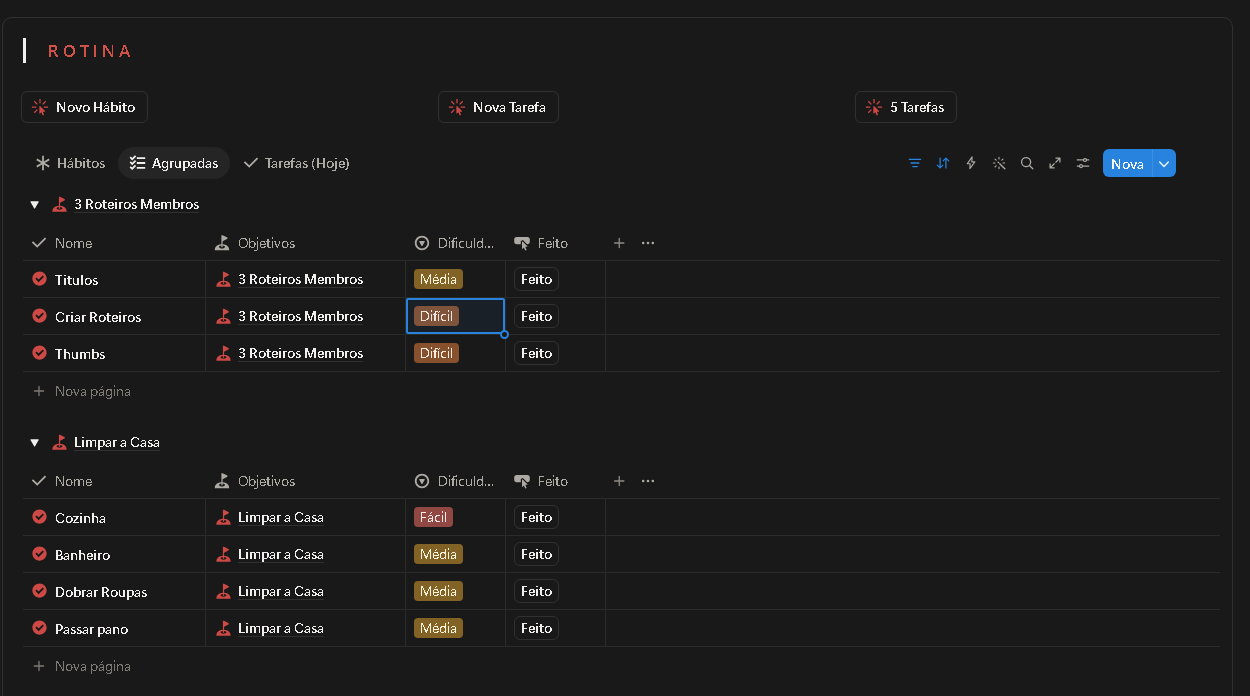Click the red check icon beside Dobrar Roupas
Screen dimensions: 1250x696
[x=40, y=591]
